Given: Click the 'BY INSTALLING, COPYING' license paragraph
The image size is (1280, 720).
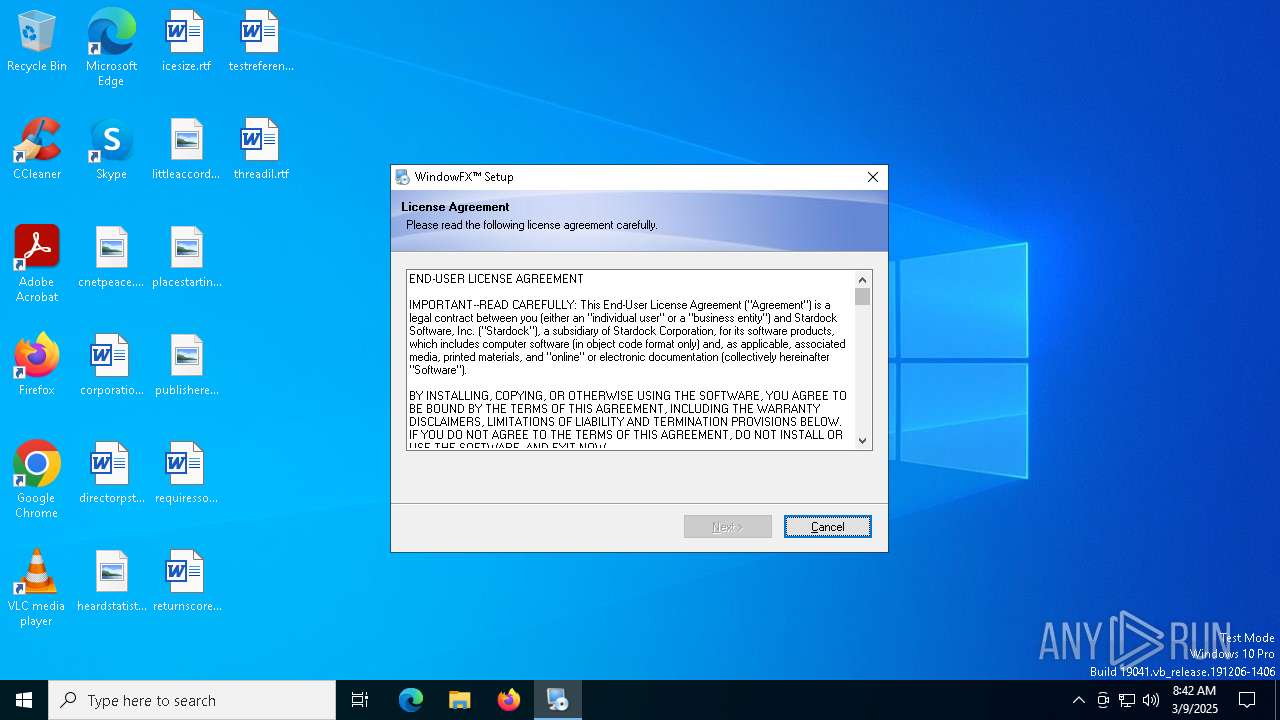Looking at the screenshot, I should click(x=628, y=421).
